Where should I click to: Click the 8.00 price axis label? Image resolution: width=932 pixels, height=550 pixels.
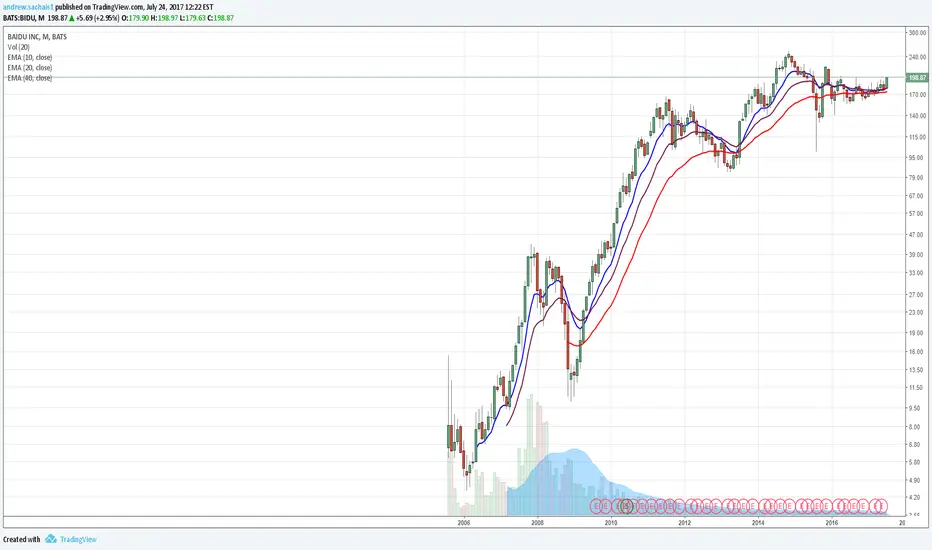pyautogui.click(x=916, y=427)
